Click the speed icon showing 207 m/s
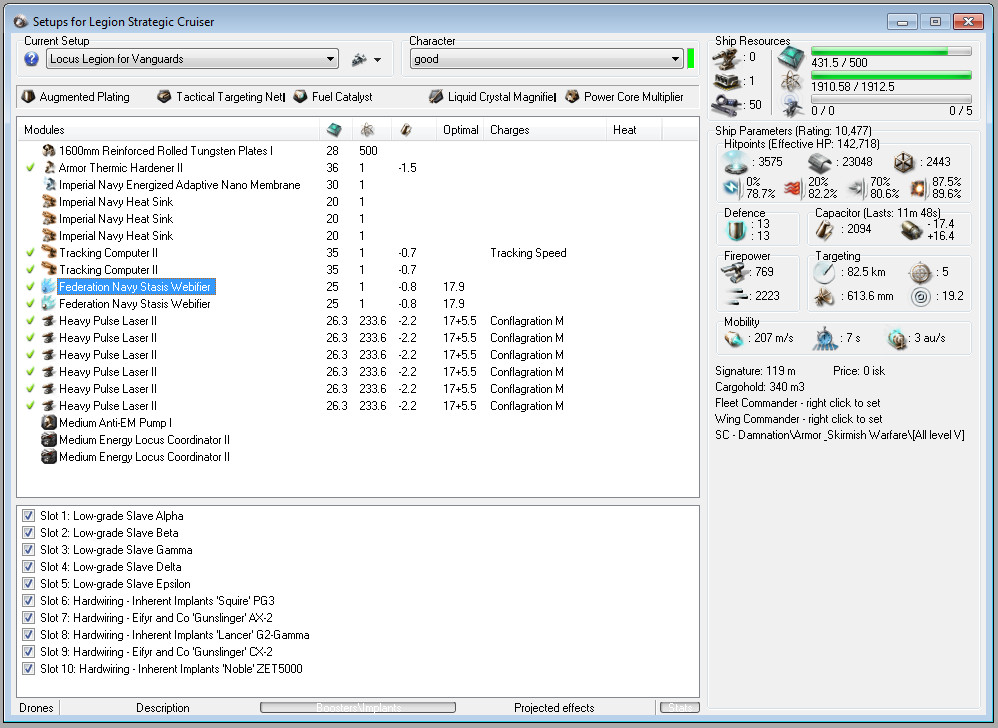 733,339
